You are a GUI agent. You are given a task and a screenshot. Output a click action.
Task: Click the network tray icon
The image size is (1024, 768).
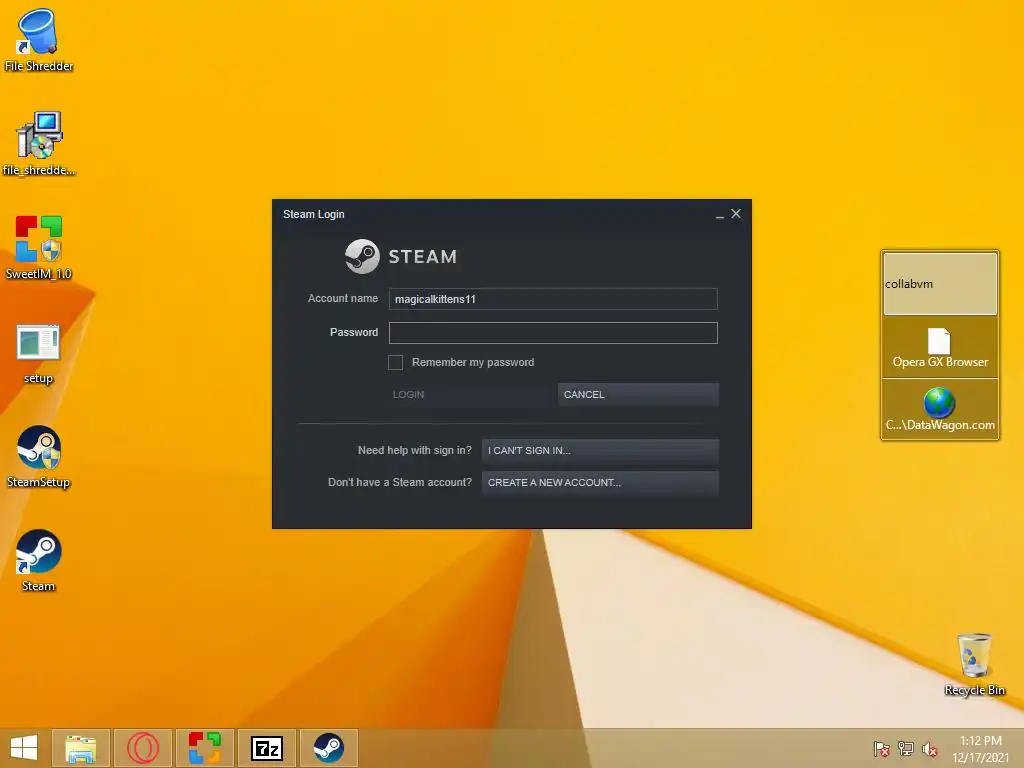pyautogui.click(x=906, y=748)
